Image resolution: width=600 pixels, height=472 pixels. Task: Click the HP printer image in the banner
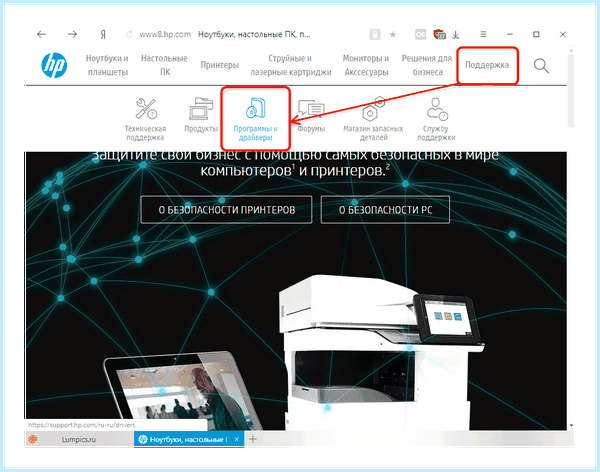click(x=381, y=354)
